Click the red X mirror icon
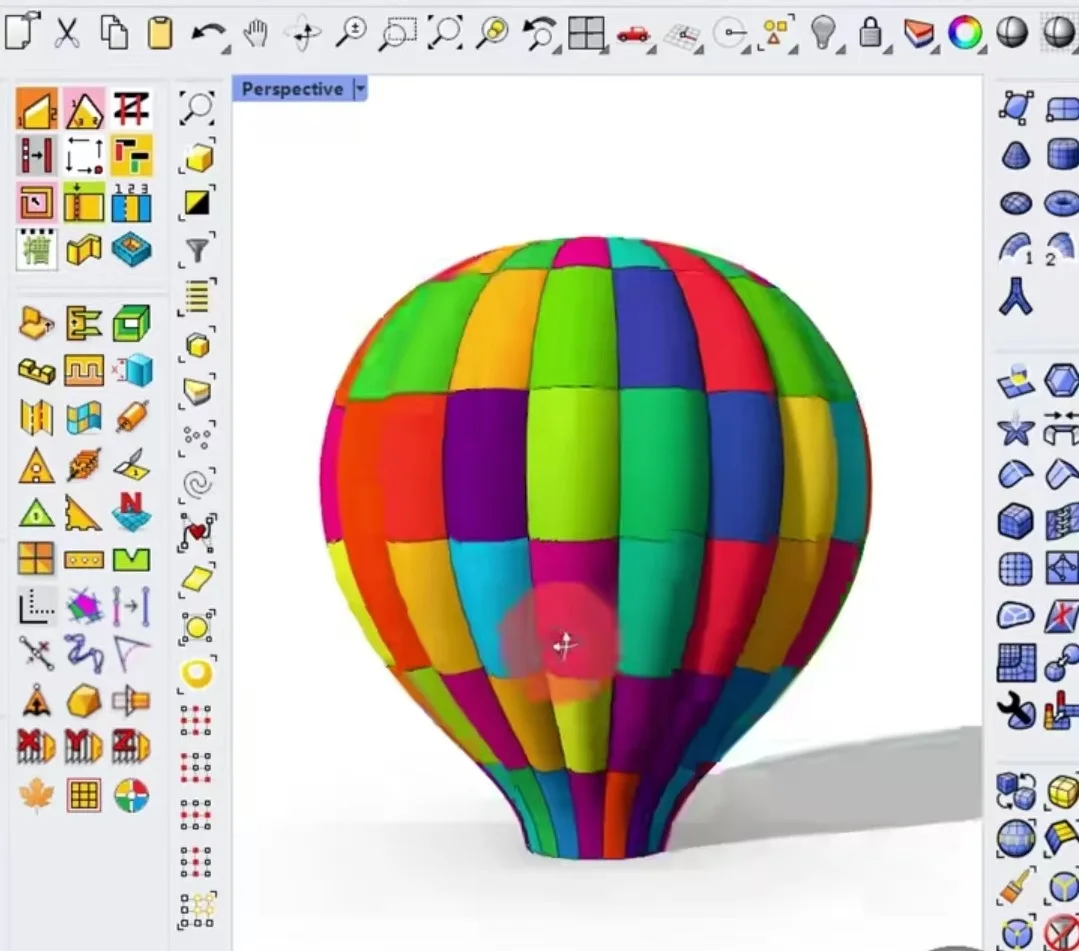 36,746
